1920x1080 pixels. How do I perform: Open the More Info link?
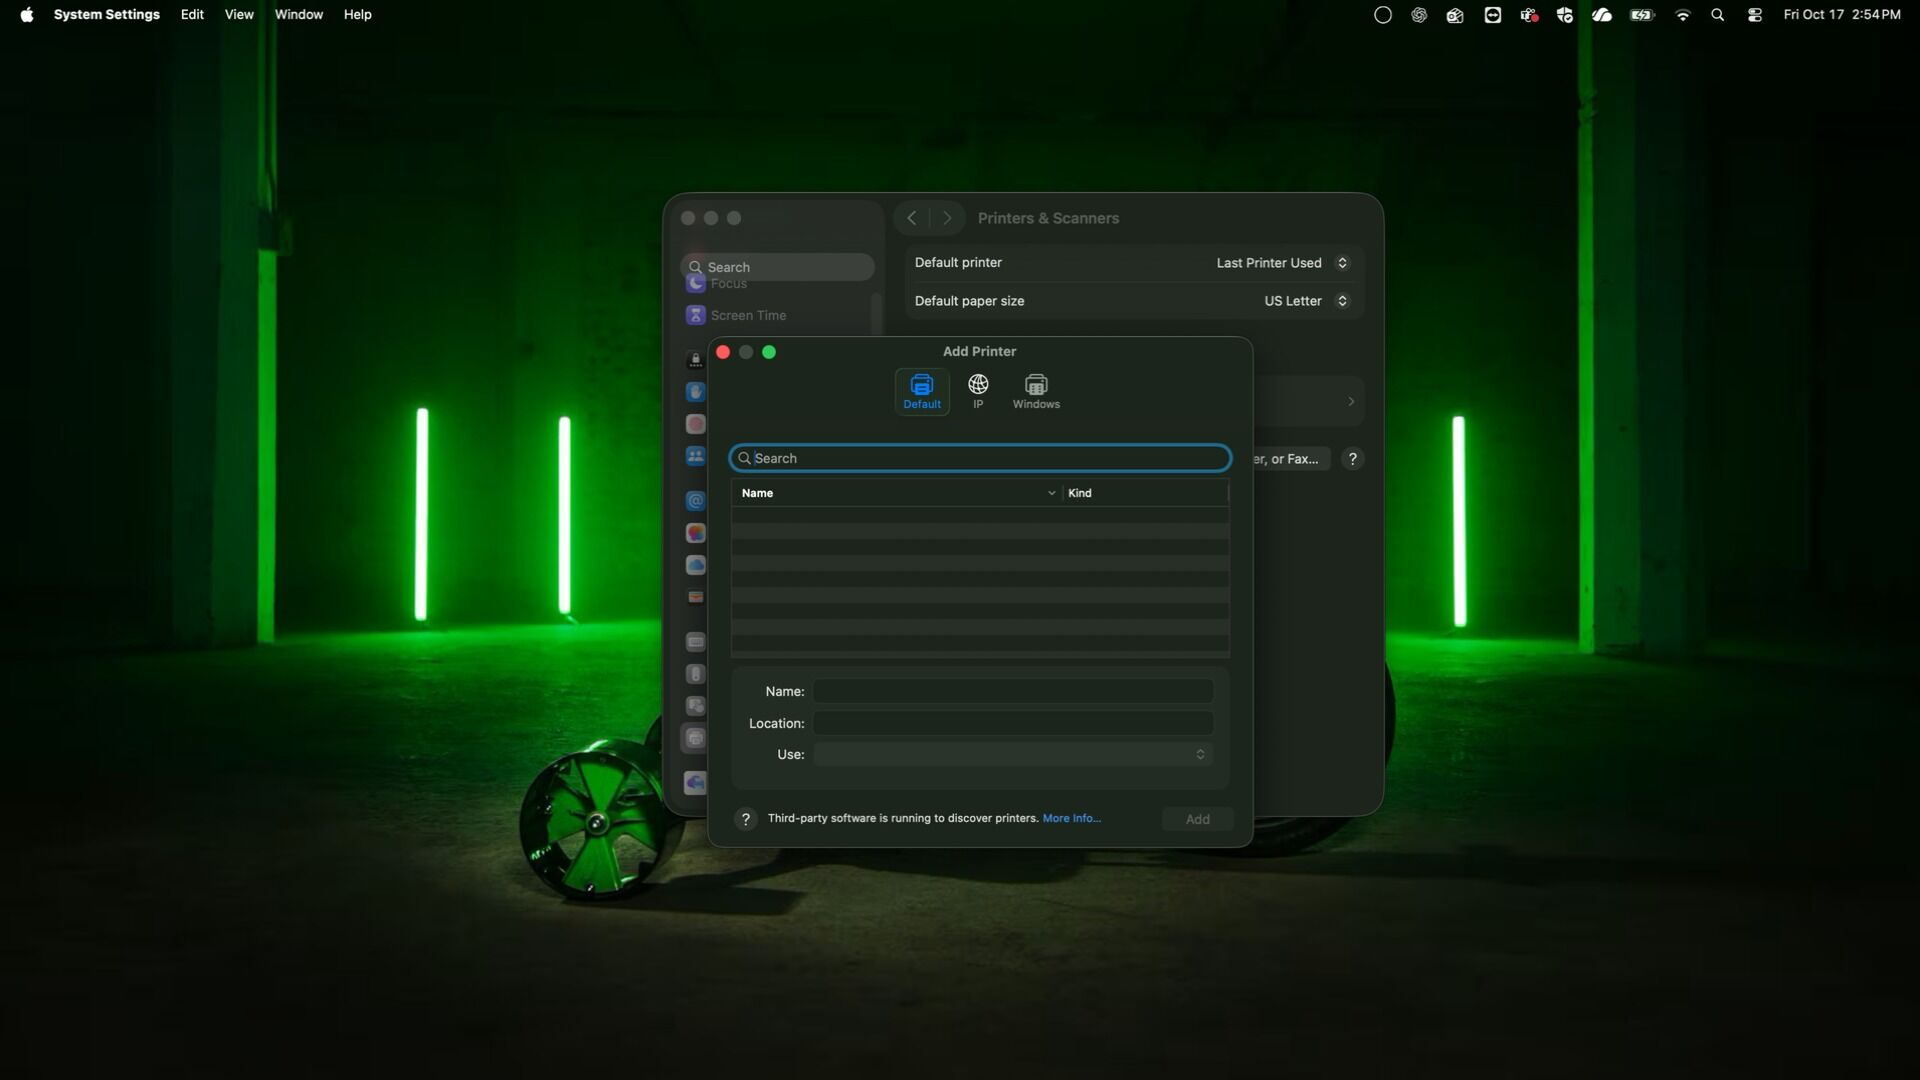pos(1071,818)
